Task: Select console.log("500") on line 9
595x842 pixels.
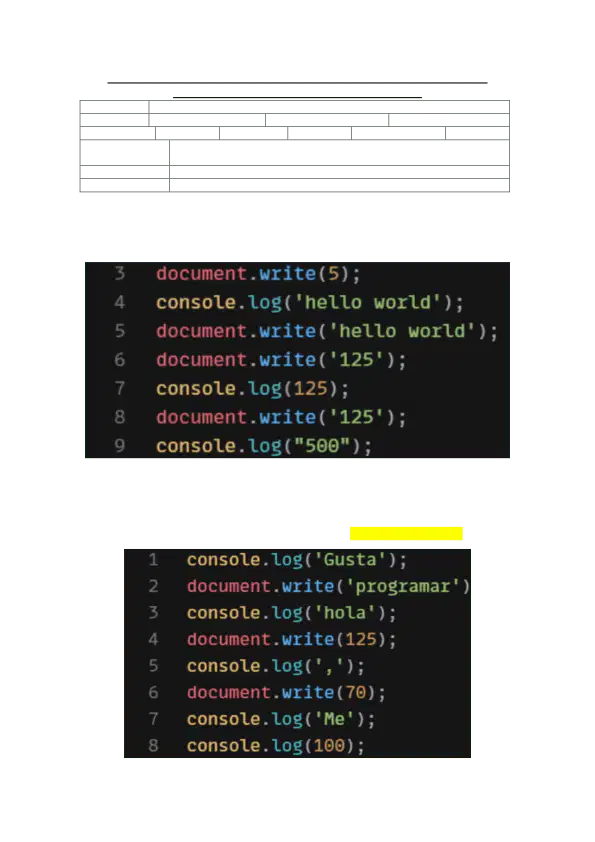Action: [264, 446]
